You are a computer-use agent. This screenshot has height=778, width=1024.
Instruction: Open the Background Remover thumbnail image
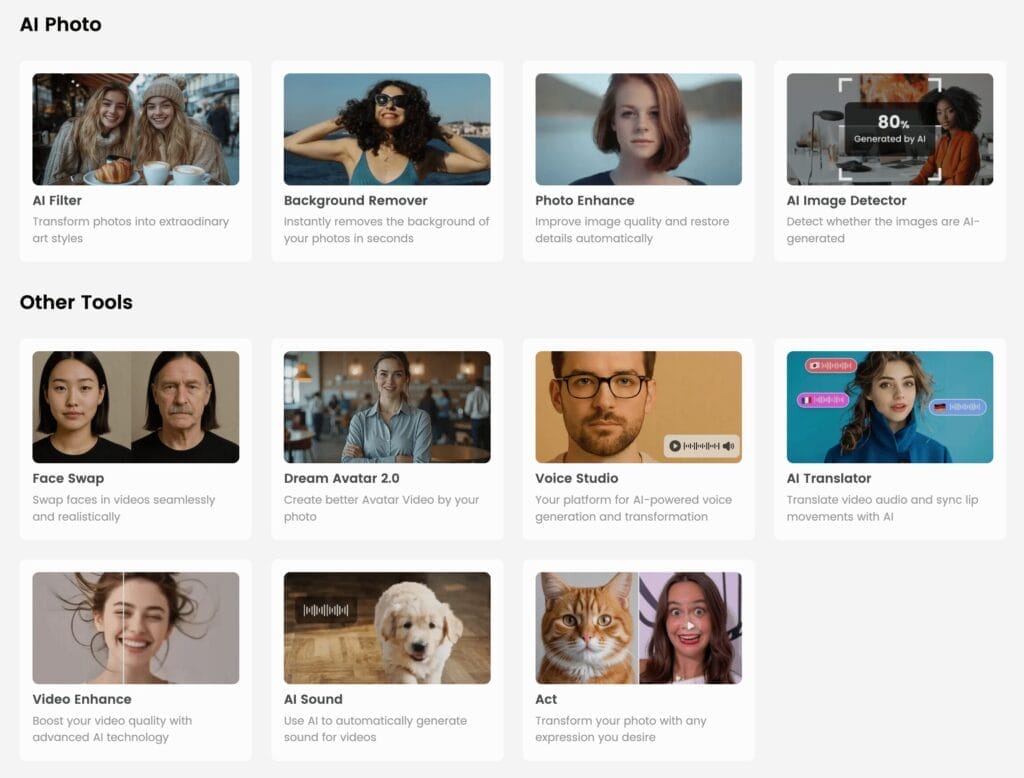(387, 129)
